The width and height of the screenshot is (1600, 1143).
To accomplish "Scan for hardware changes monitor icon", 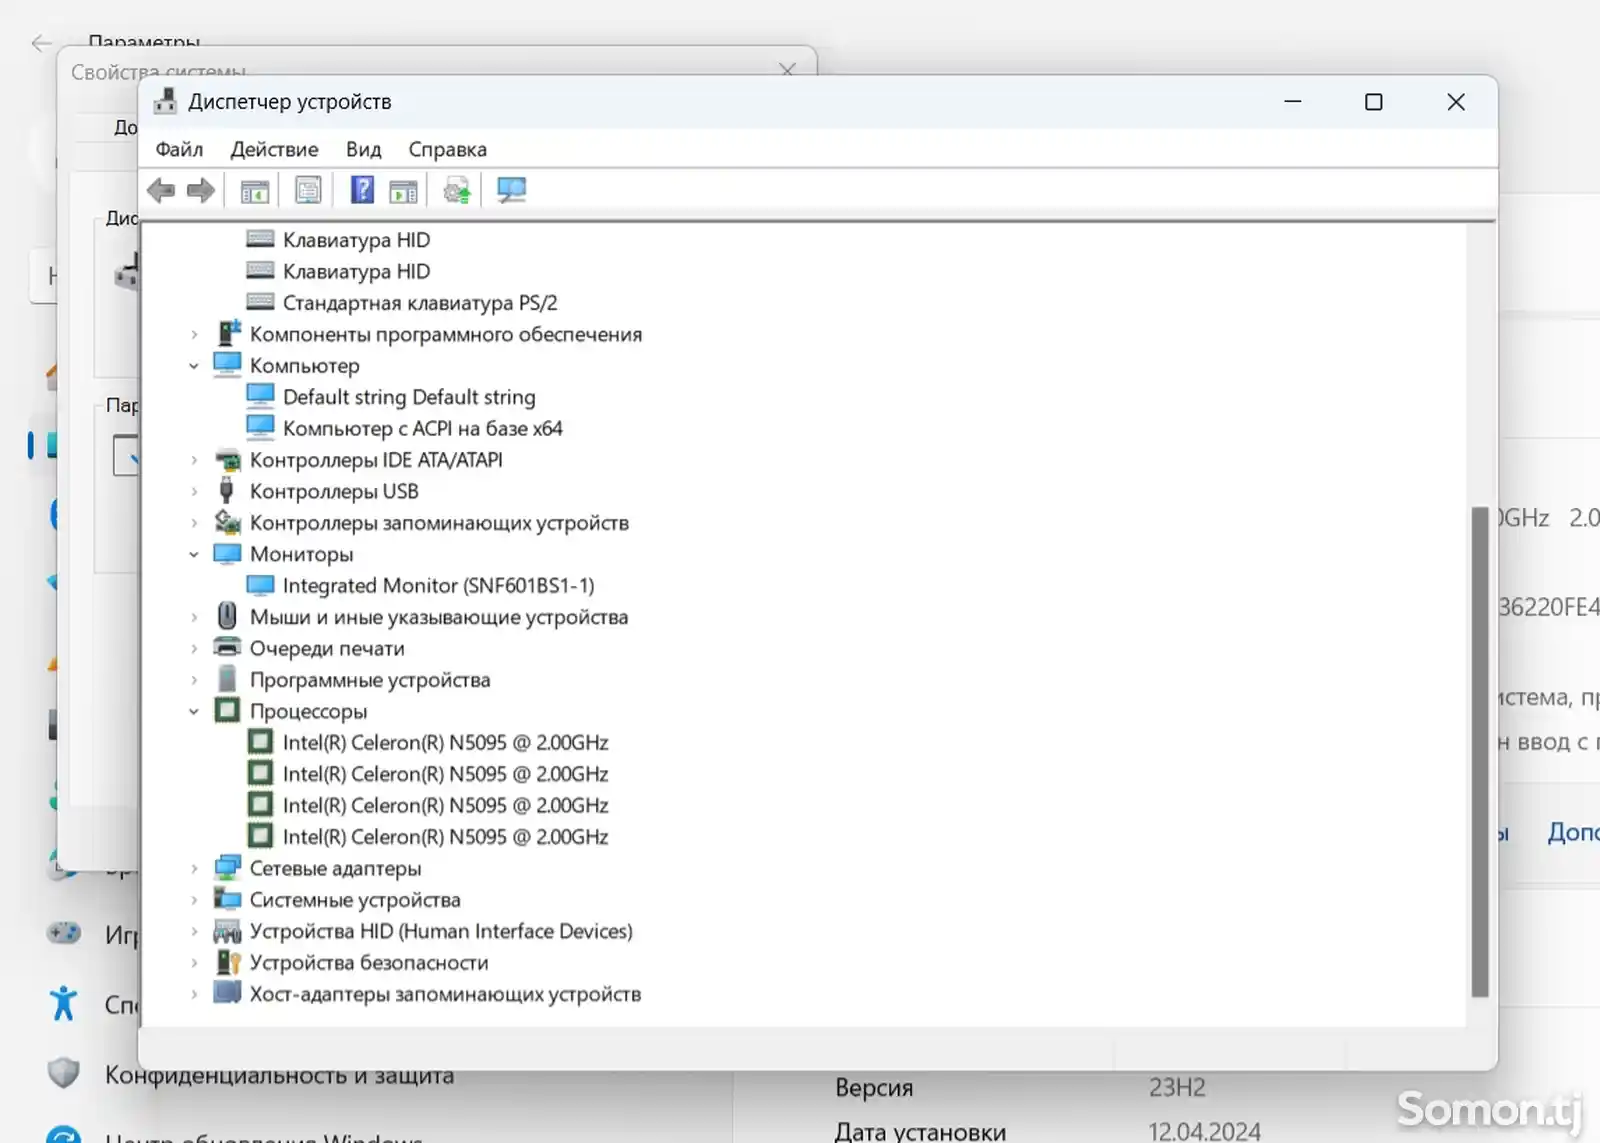I will tap(511, 190).
